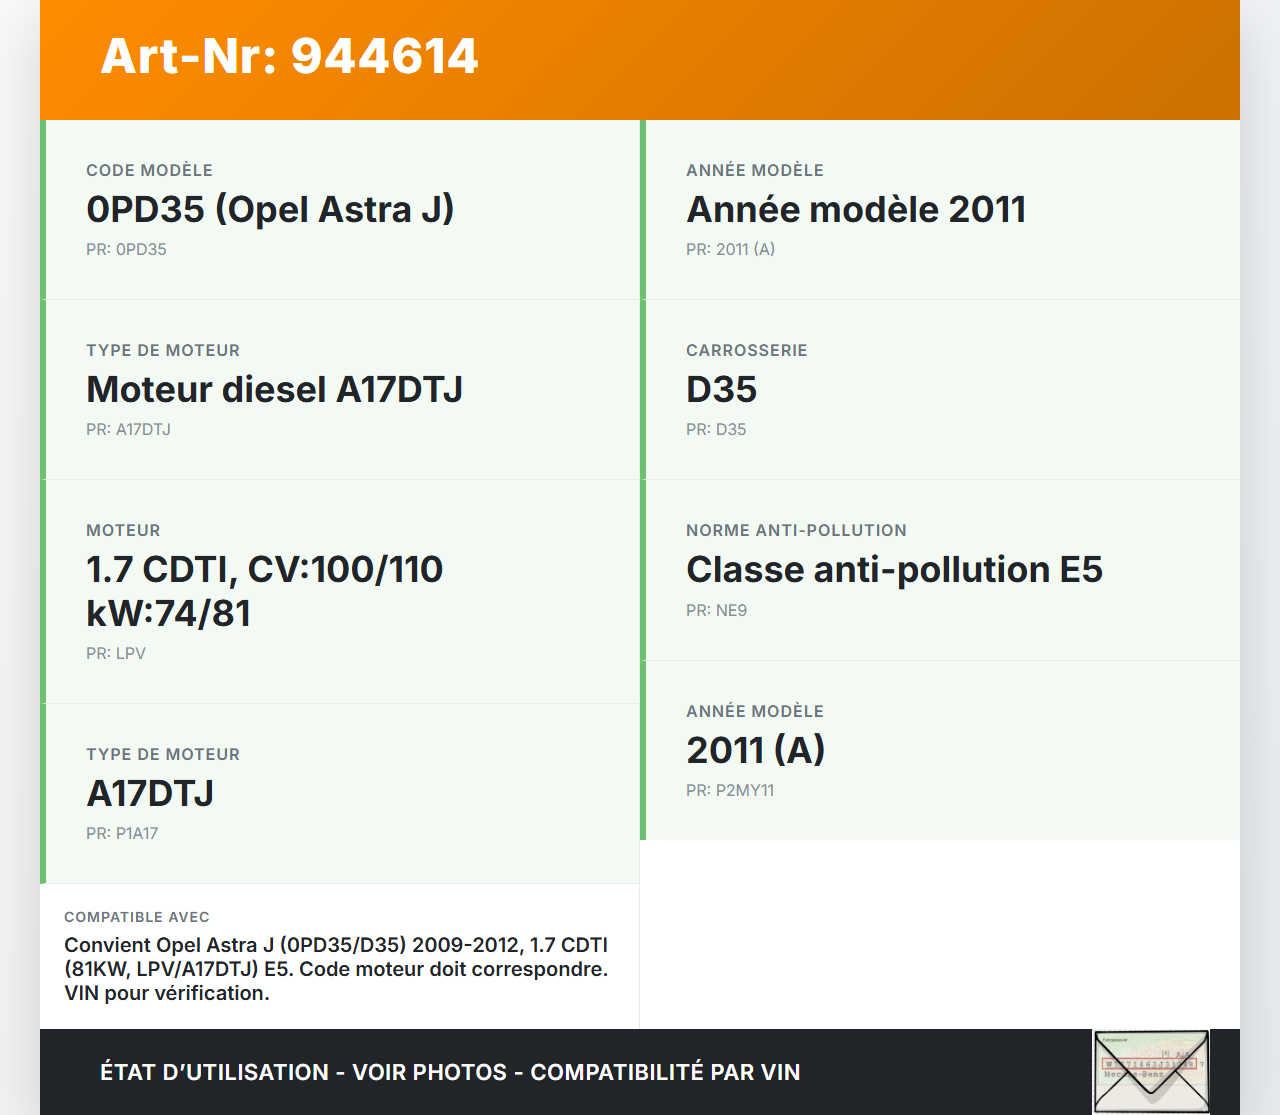Viewport: 1280px width, 1115px height.
Task: Click the Norme anti-pollution label
Action: tap(796, 530)
